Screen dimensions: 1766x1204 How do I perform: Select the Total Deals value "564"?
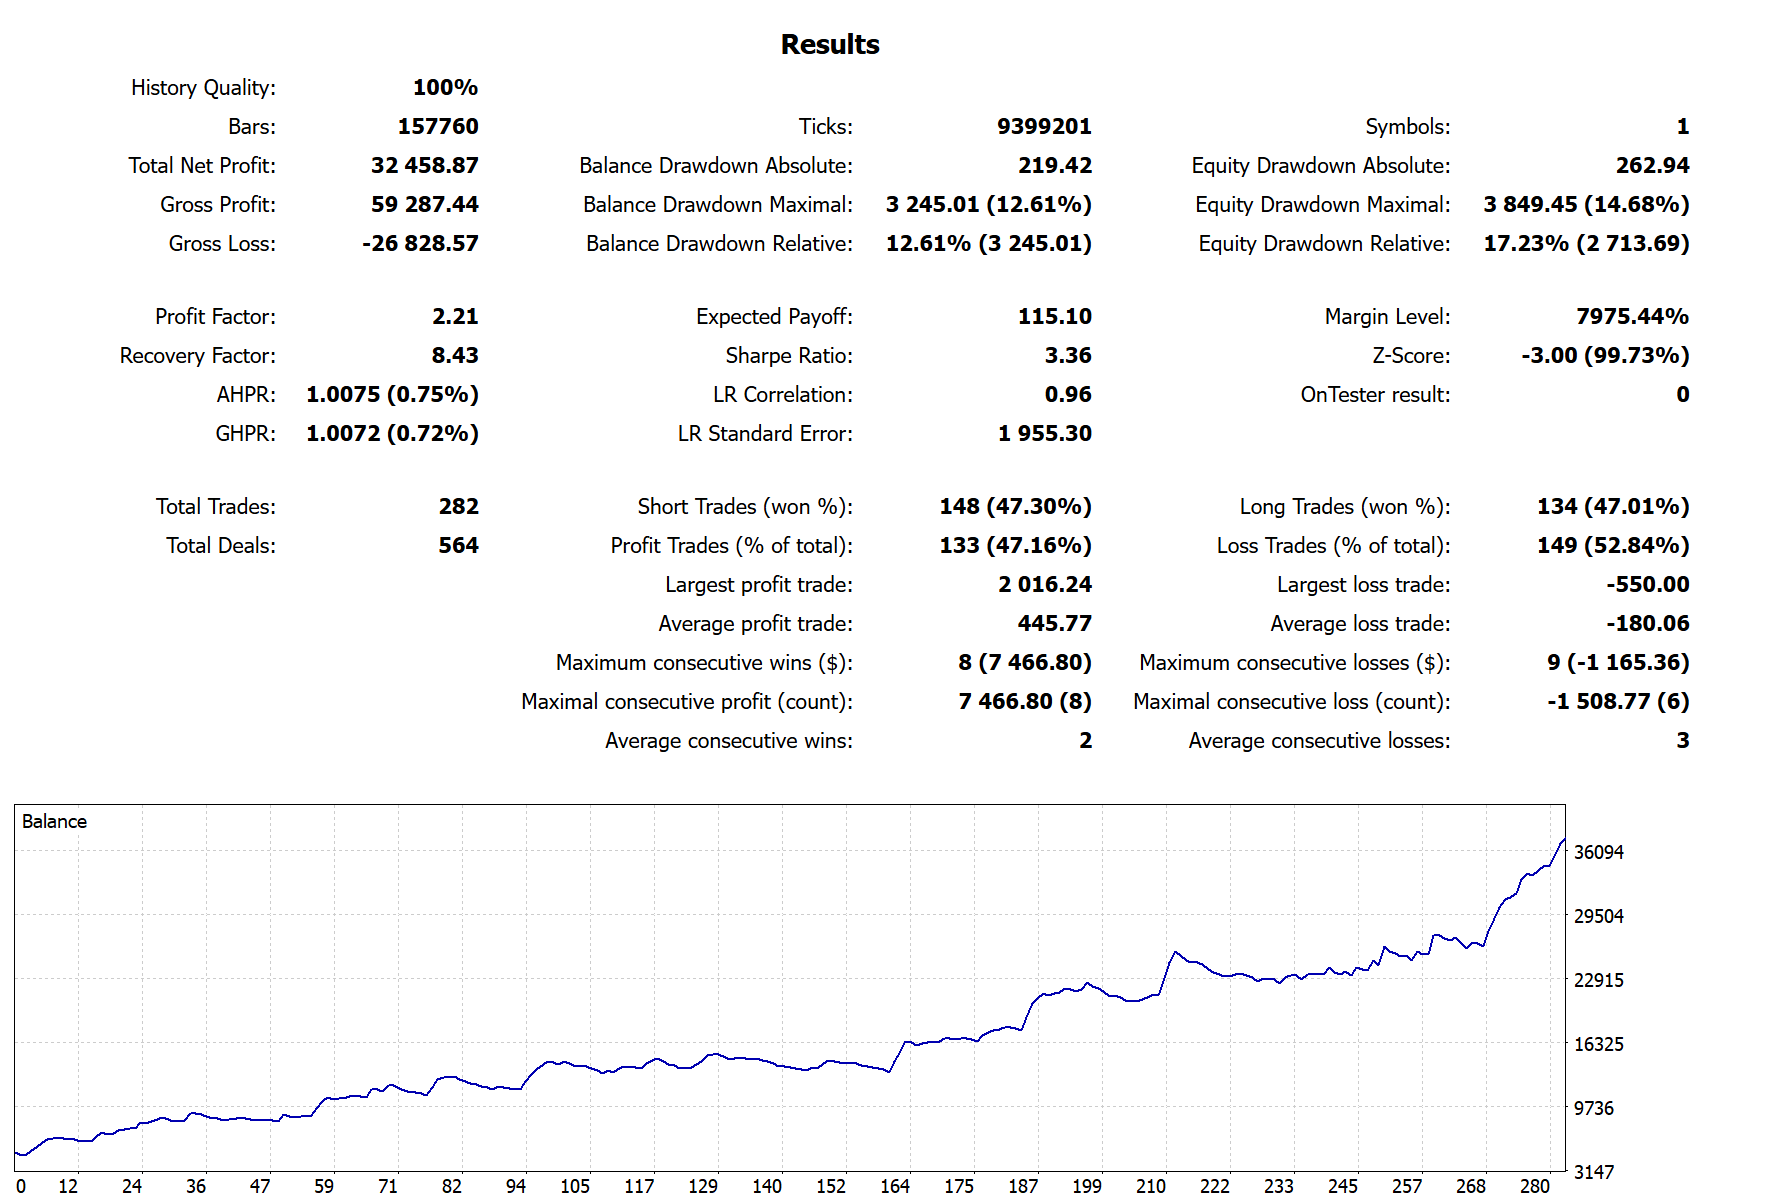click(459, 546)
